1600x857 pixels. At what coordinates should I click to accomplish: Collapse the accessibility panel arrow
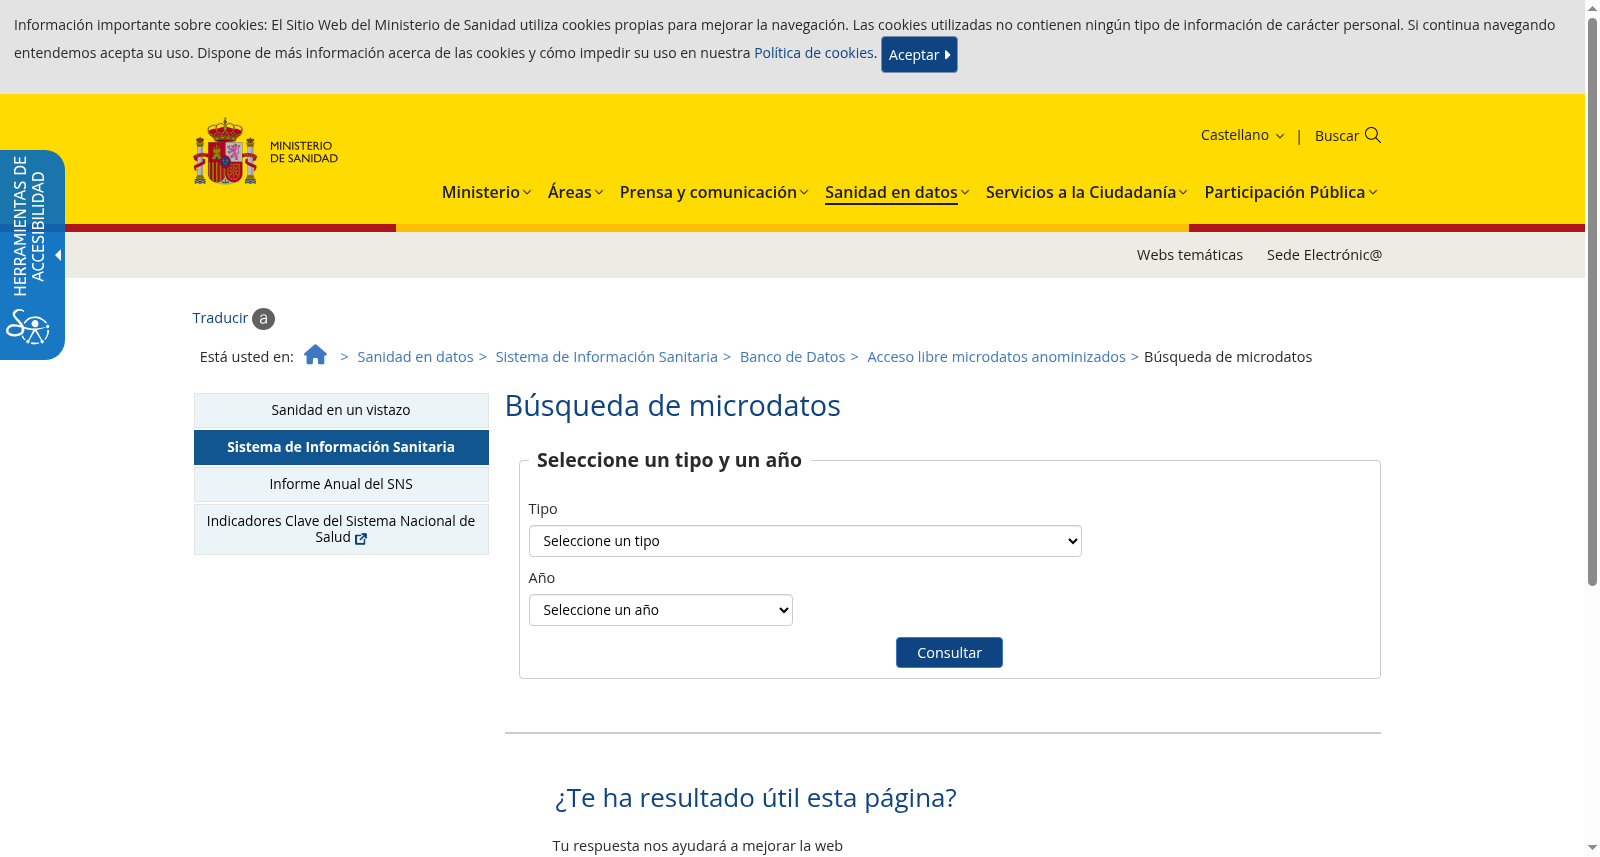tap(58, 255)
